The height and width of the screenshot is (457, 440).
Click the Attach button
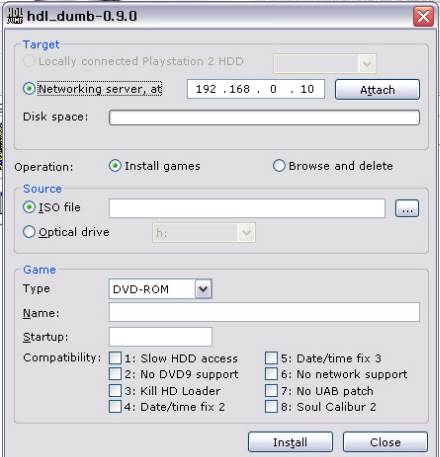[x=377, y=89]
